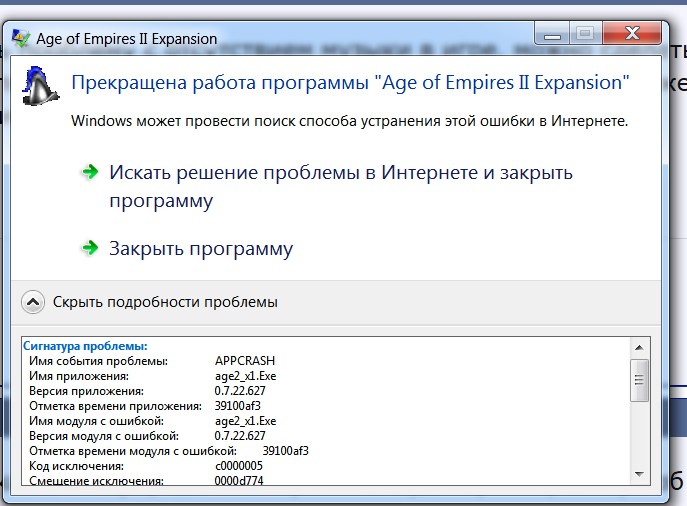
Task: Click the details scrollbar thumb
Action: [641, 380]
